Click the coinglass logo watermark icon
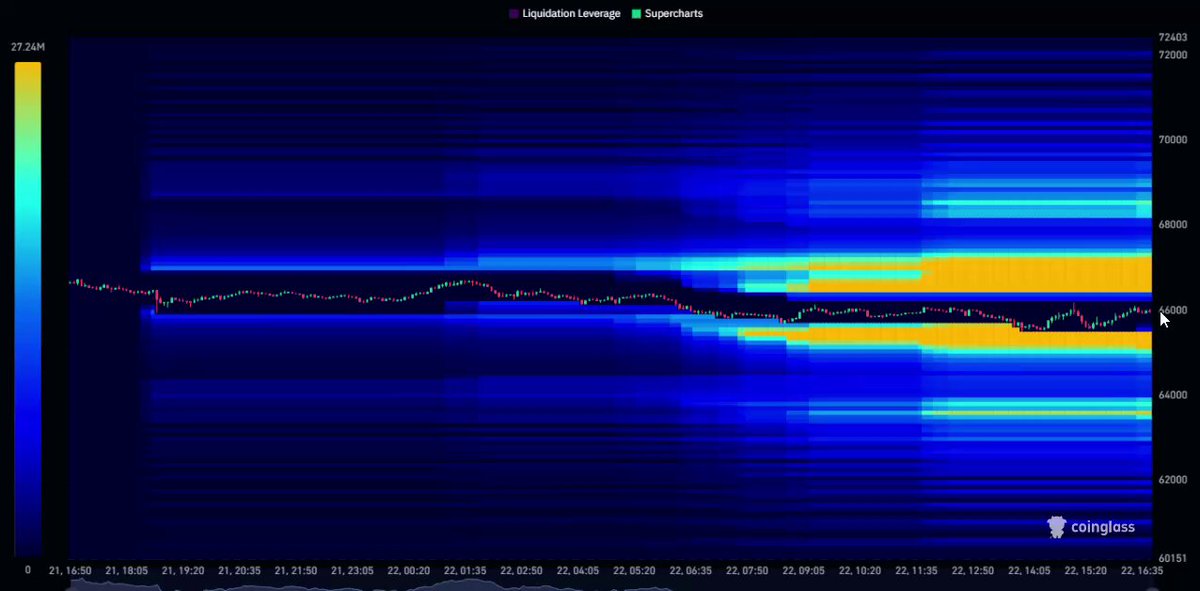 coord(1056,526)
